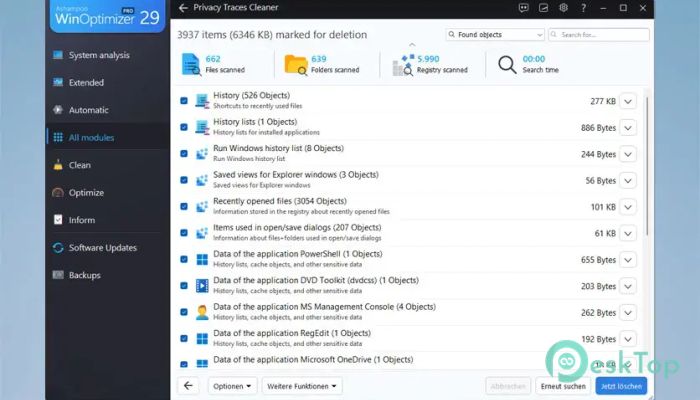This screenshot has height=400, width=700.
Task: Switch to All modules
Action: (x=107, y=138)
